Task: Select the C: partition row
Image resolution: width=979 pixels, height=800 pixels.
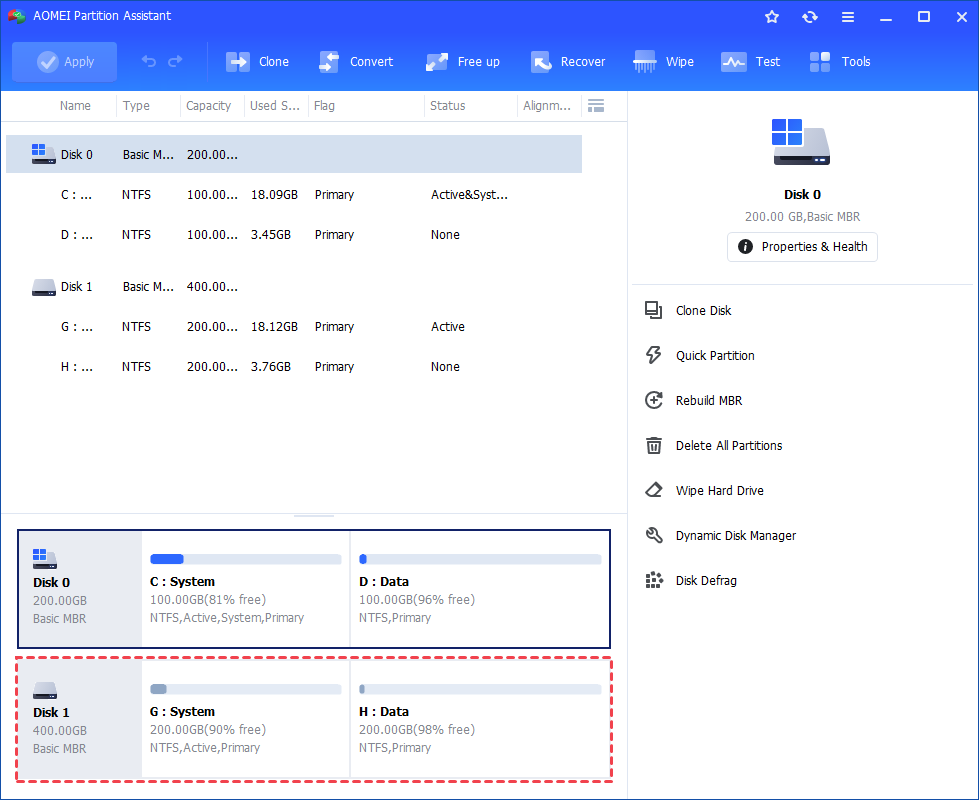Action: tap(293, 195)
